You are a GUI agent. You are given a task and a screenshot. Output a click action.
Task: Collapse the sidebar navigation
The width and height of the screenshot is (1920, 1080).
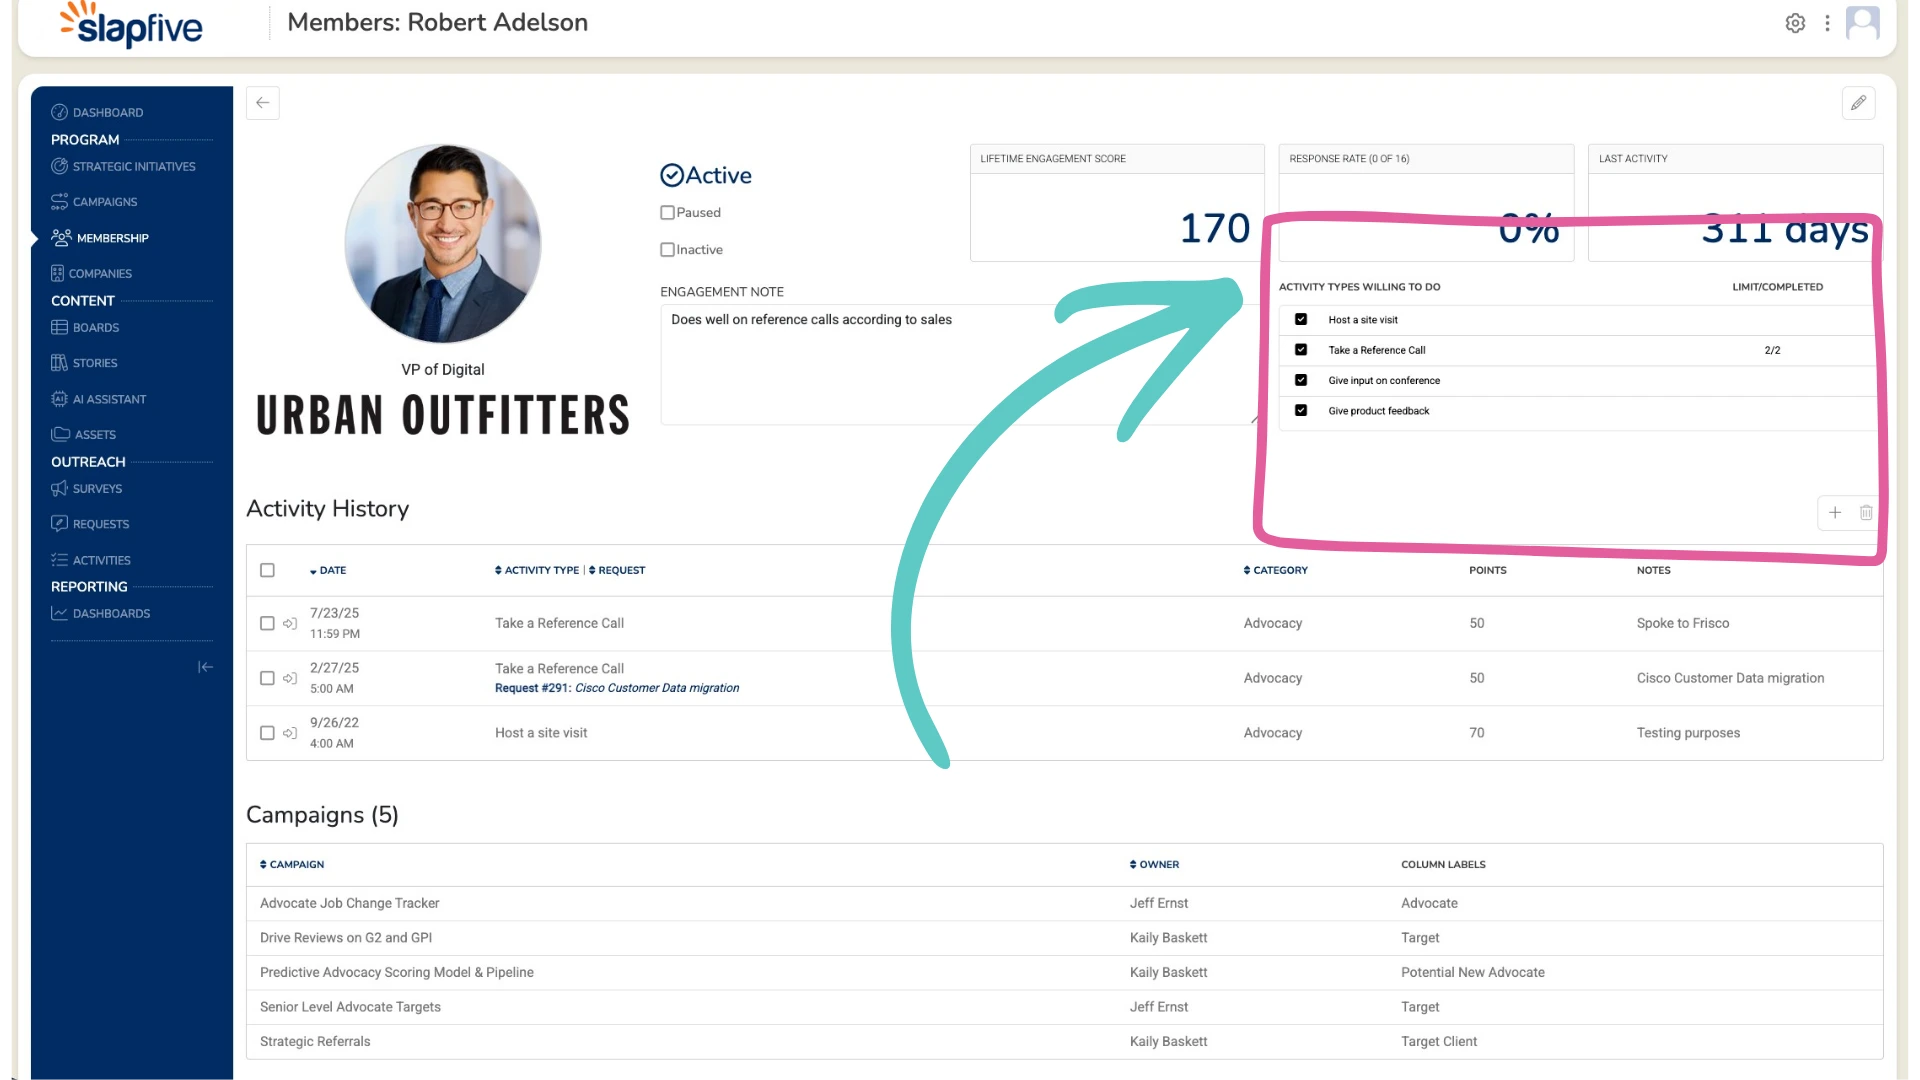(205, 667)
